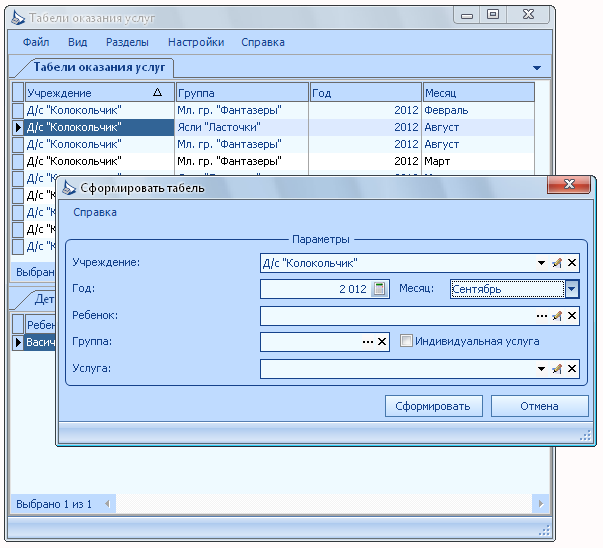Select the highlighted Д/с Колокольчик cell in the Ясли Ласточки row
The image size is (603, 548).
pos(99,127)
